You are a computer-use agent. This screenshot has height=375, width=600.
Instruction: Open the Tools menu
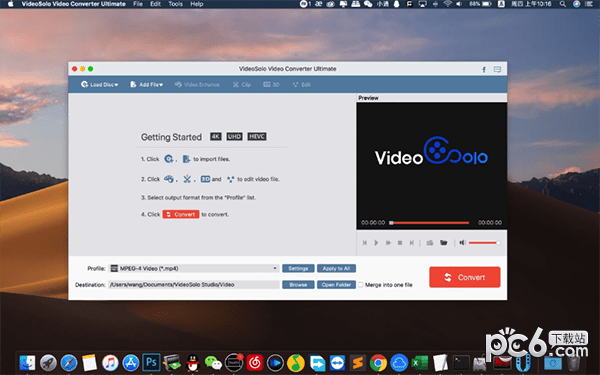coord(175,4)
